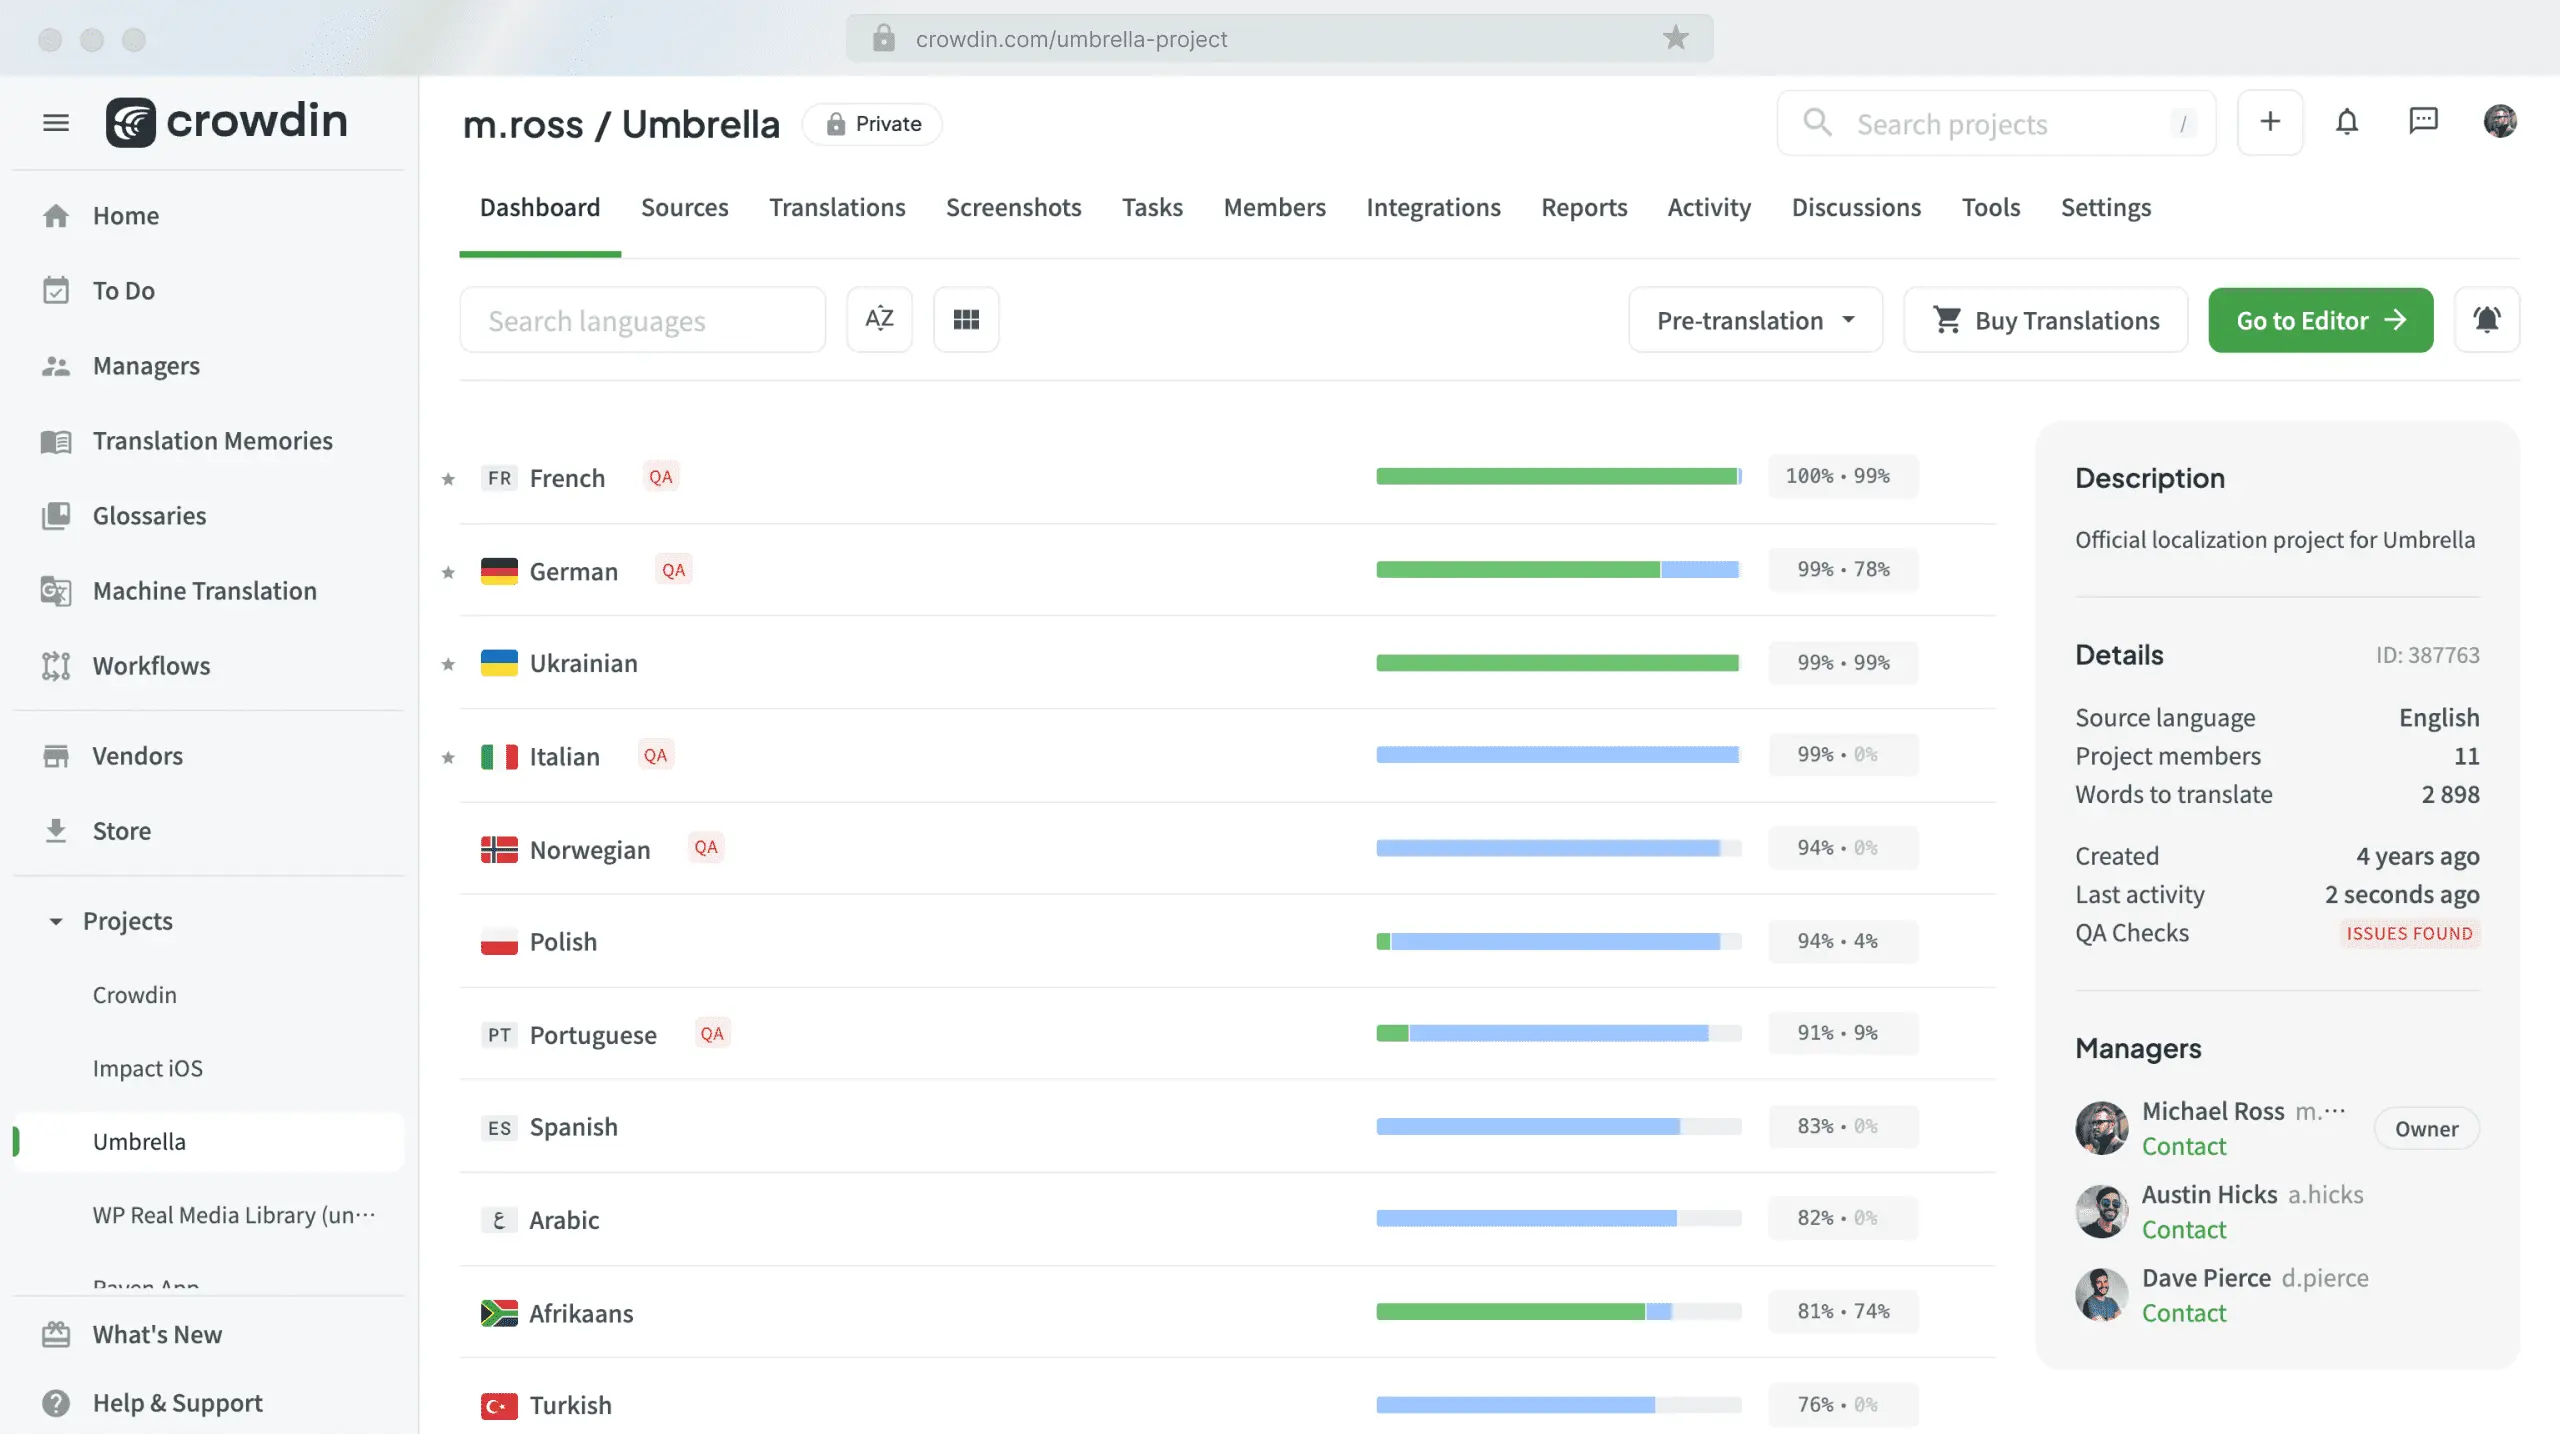Image resolution: width=2560 pixels, height=1434 pixels.
Task: Click Go to Editor button
Action: coord(2319,320)
